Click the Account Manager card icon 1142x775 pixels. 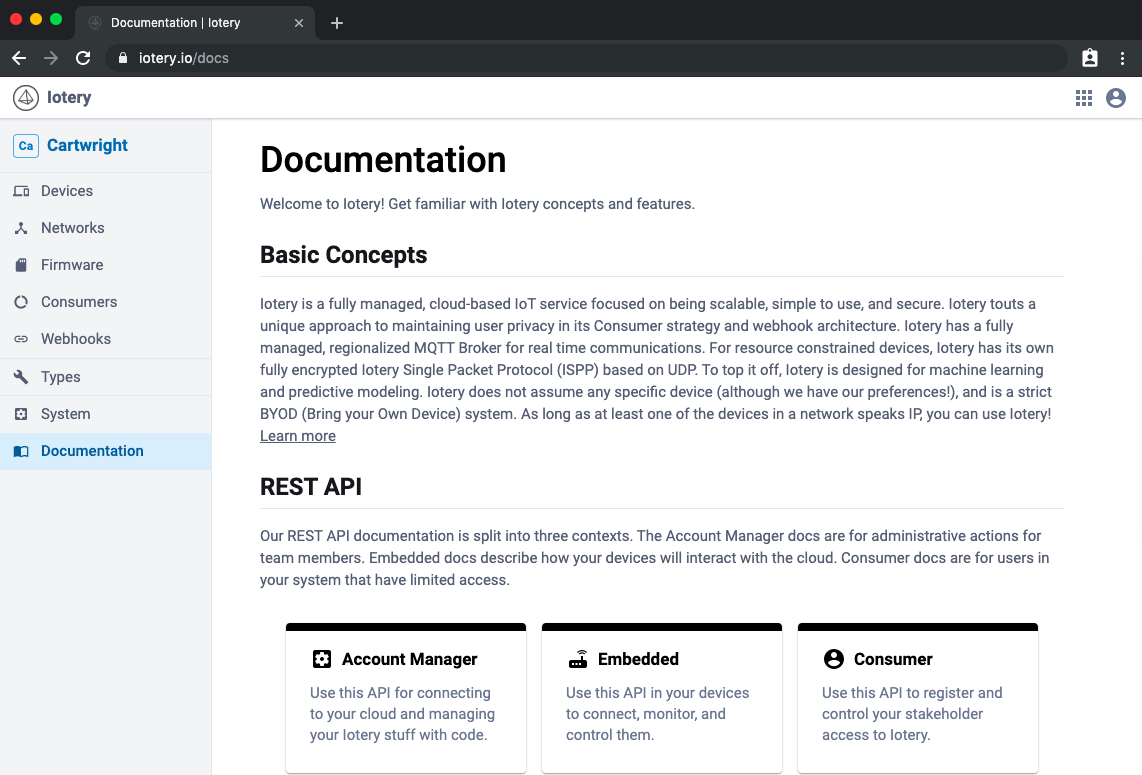(x=322, y=659)
